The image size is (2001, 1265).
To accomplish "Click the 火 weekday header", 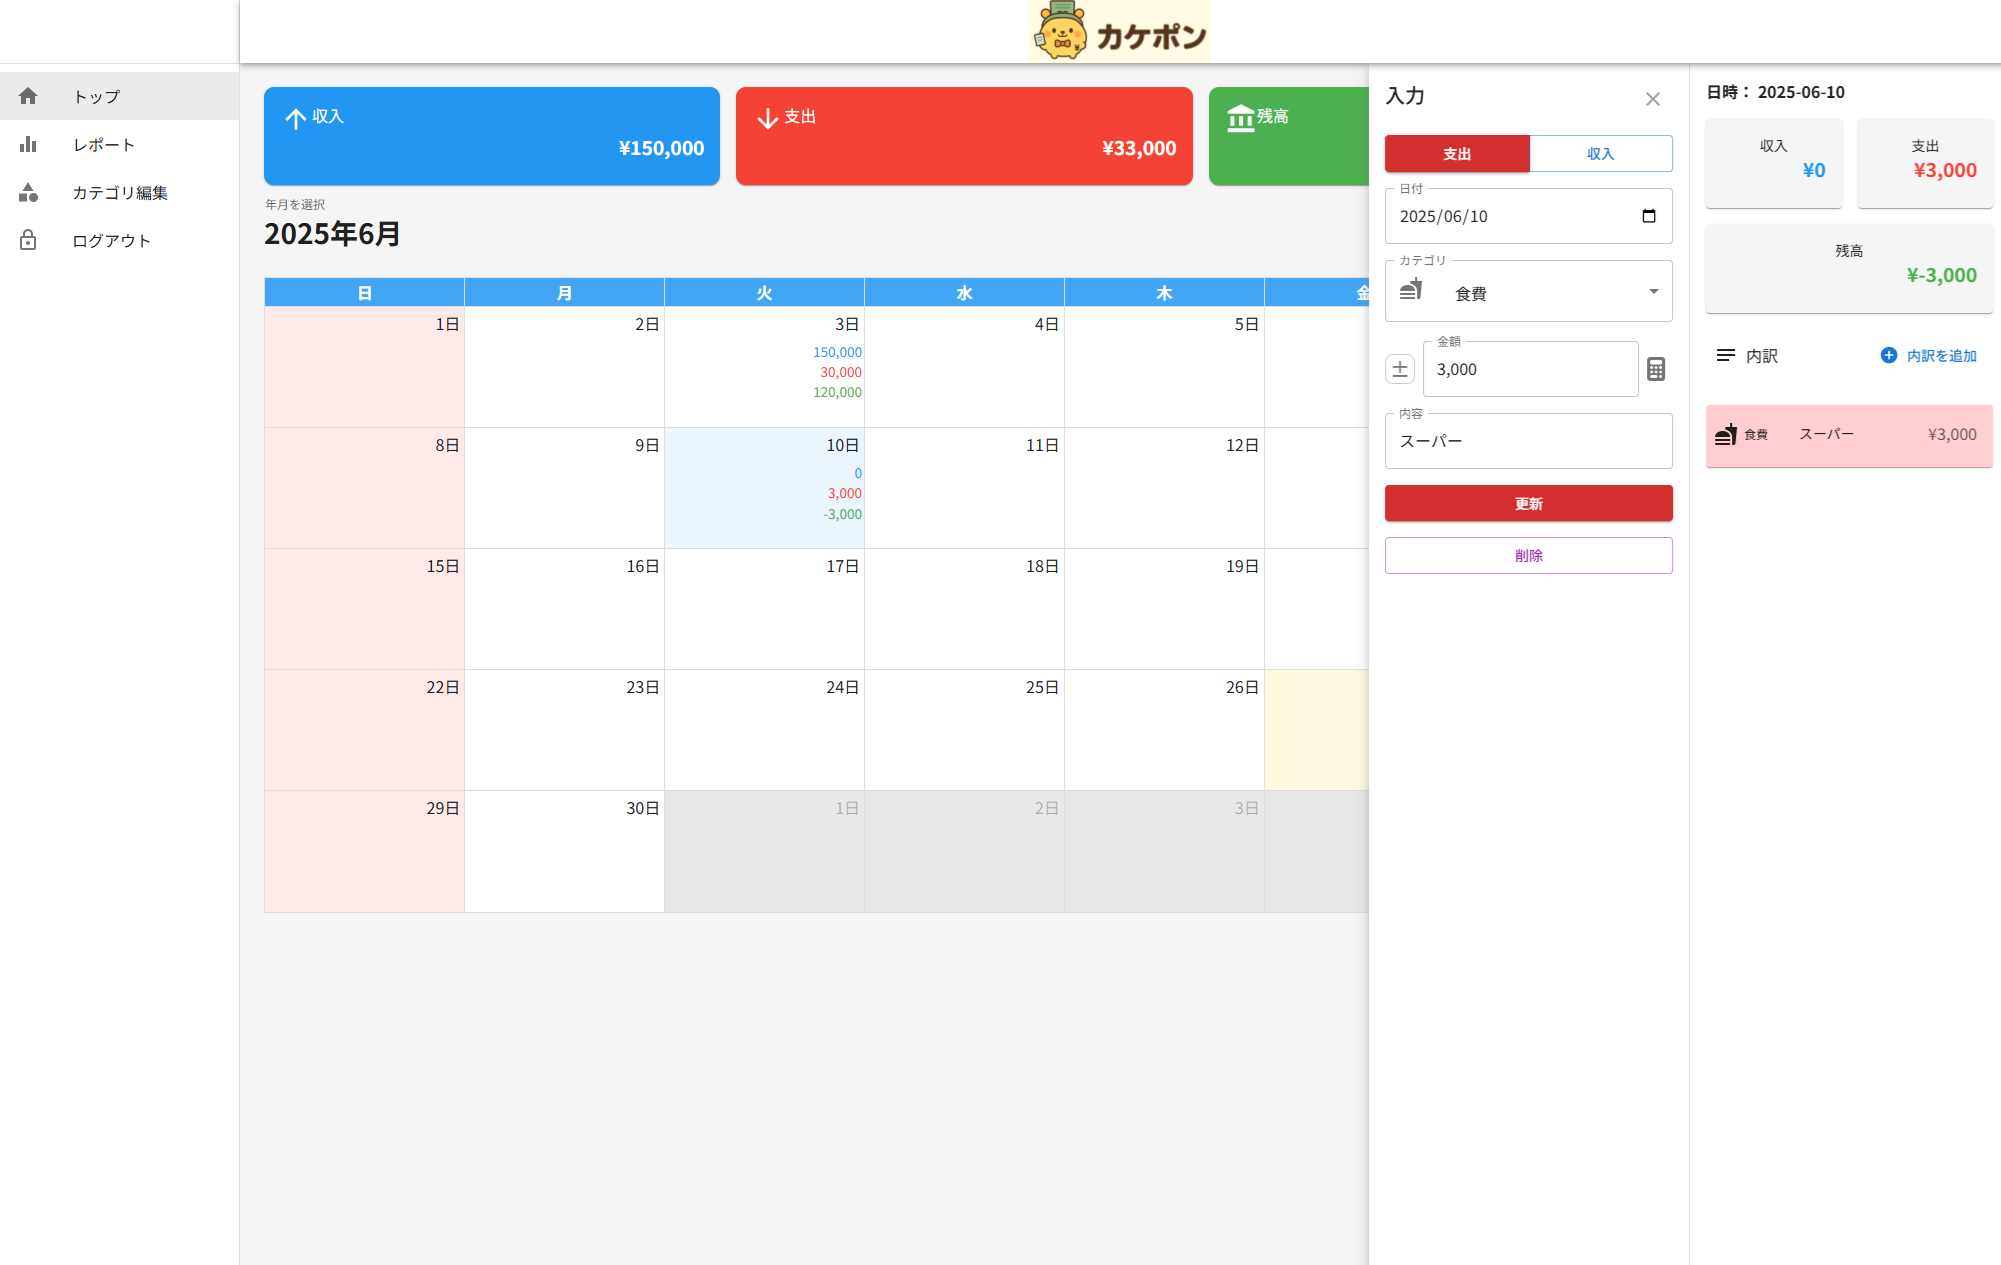I will click(x=764, y=293).
